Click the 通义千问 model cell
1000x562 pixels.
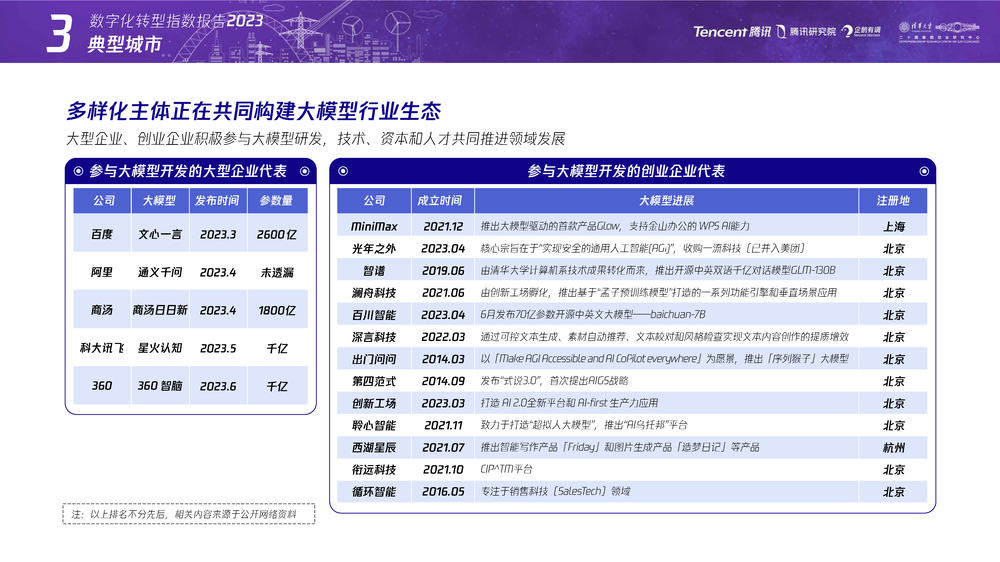(159, 272)
